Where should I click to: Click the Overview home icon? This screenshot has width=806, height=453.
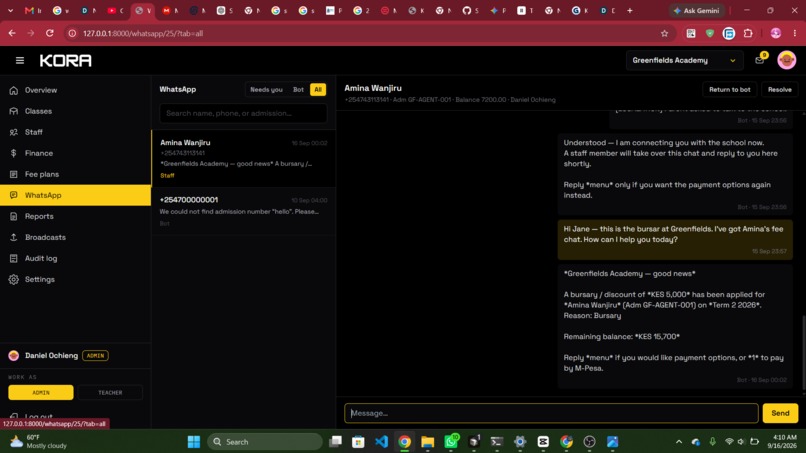coord(14,90)
